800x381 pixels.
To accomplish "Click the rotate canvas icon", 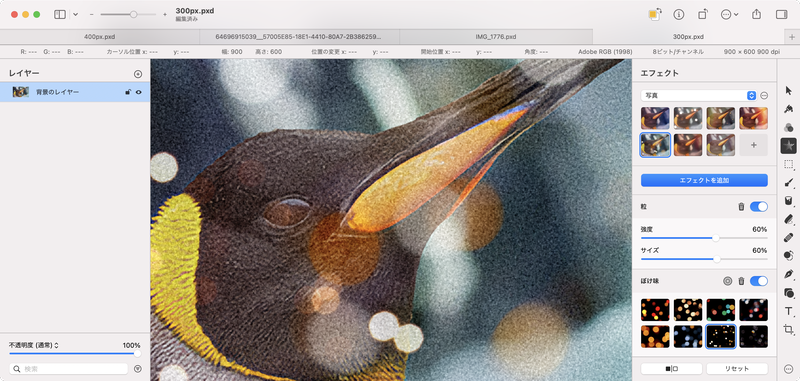I will click(x=703, y=14).
